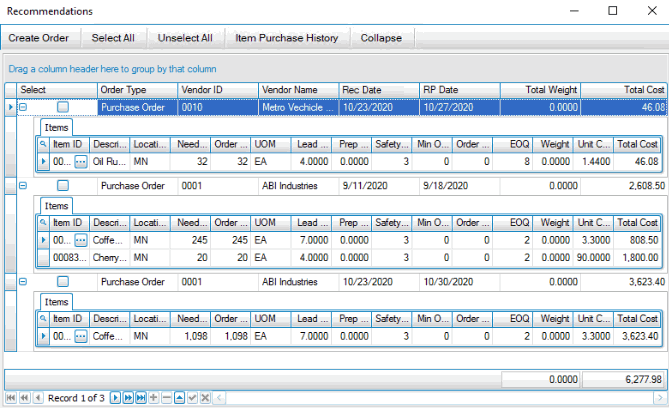Sort by Vendor ID column header
This screenshot has height=408, width=669.
[218, 90]
